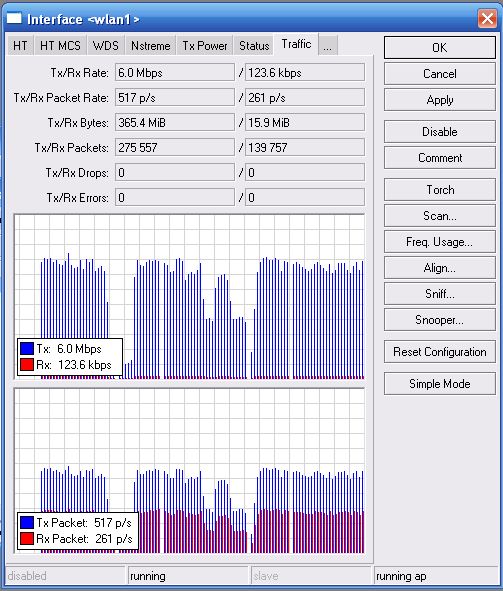Viewport: 503px width, 591px height.
Task: Select the Rx Packet Rate field 261 p/s
Action: [305, 98]
